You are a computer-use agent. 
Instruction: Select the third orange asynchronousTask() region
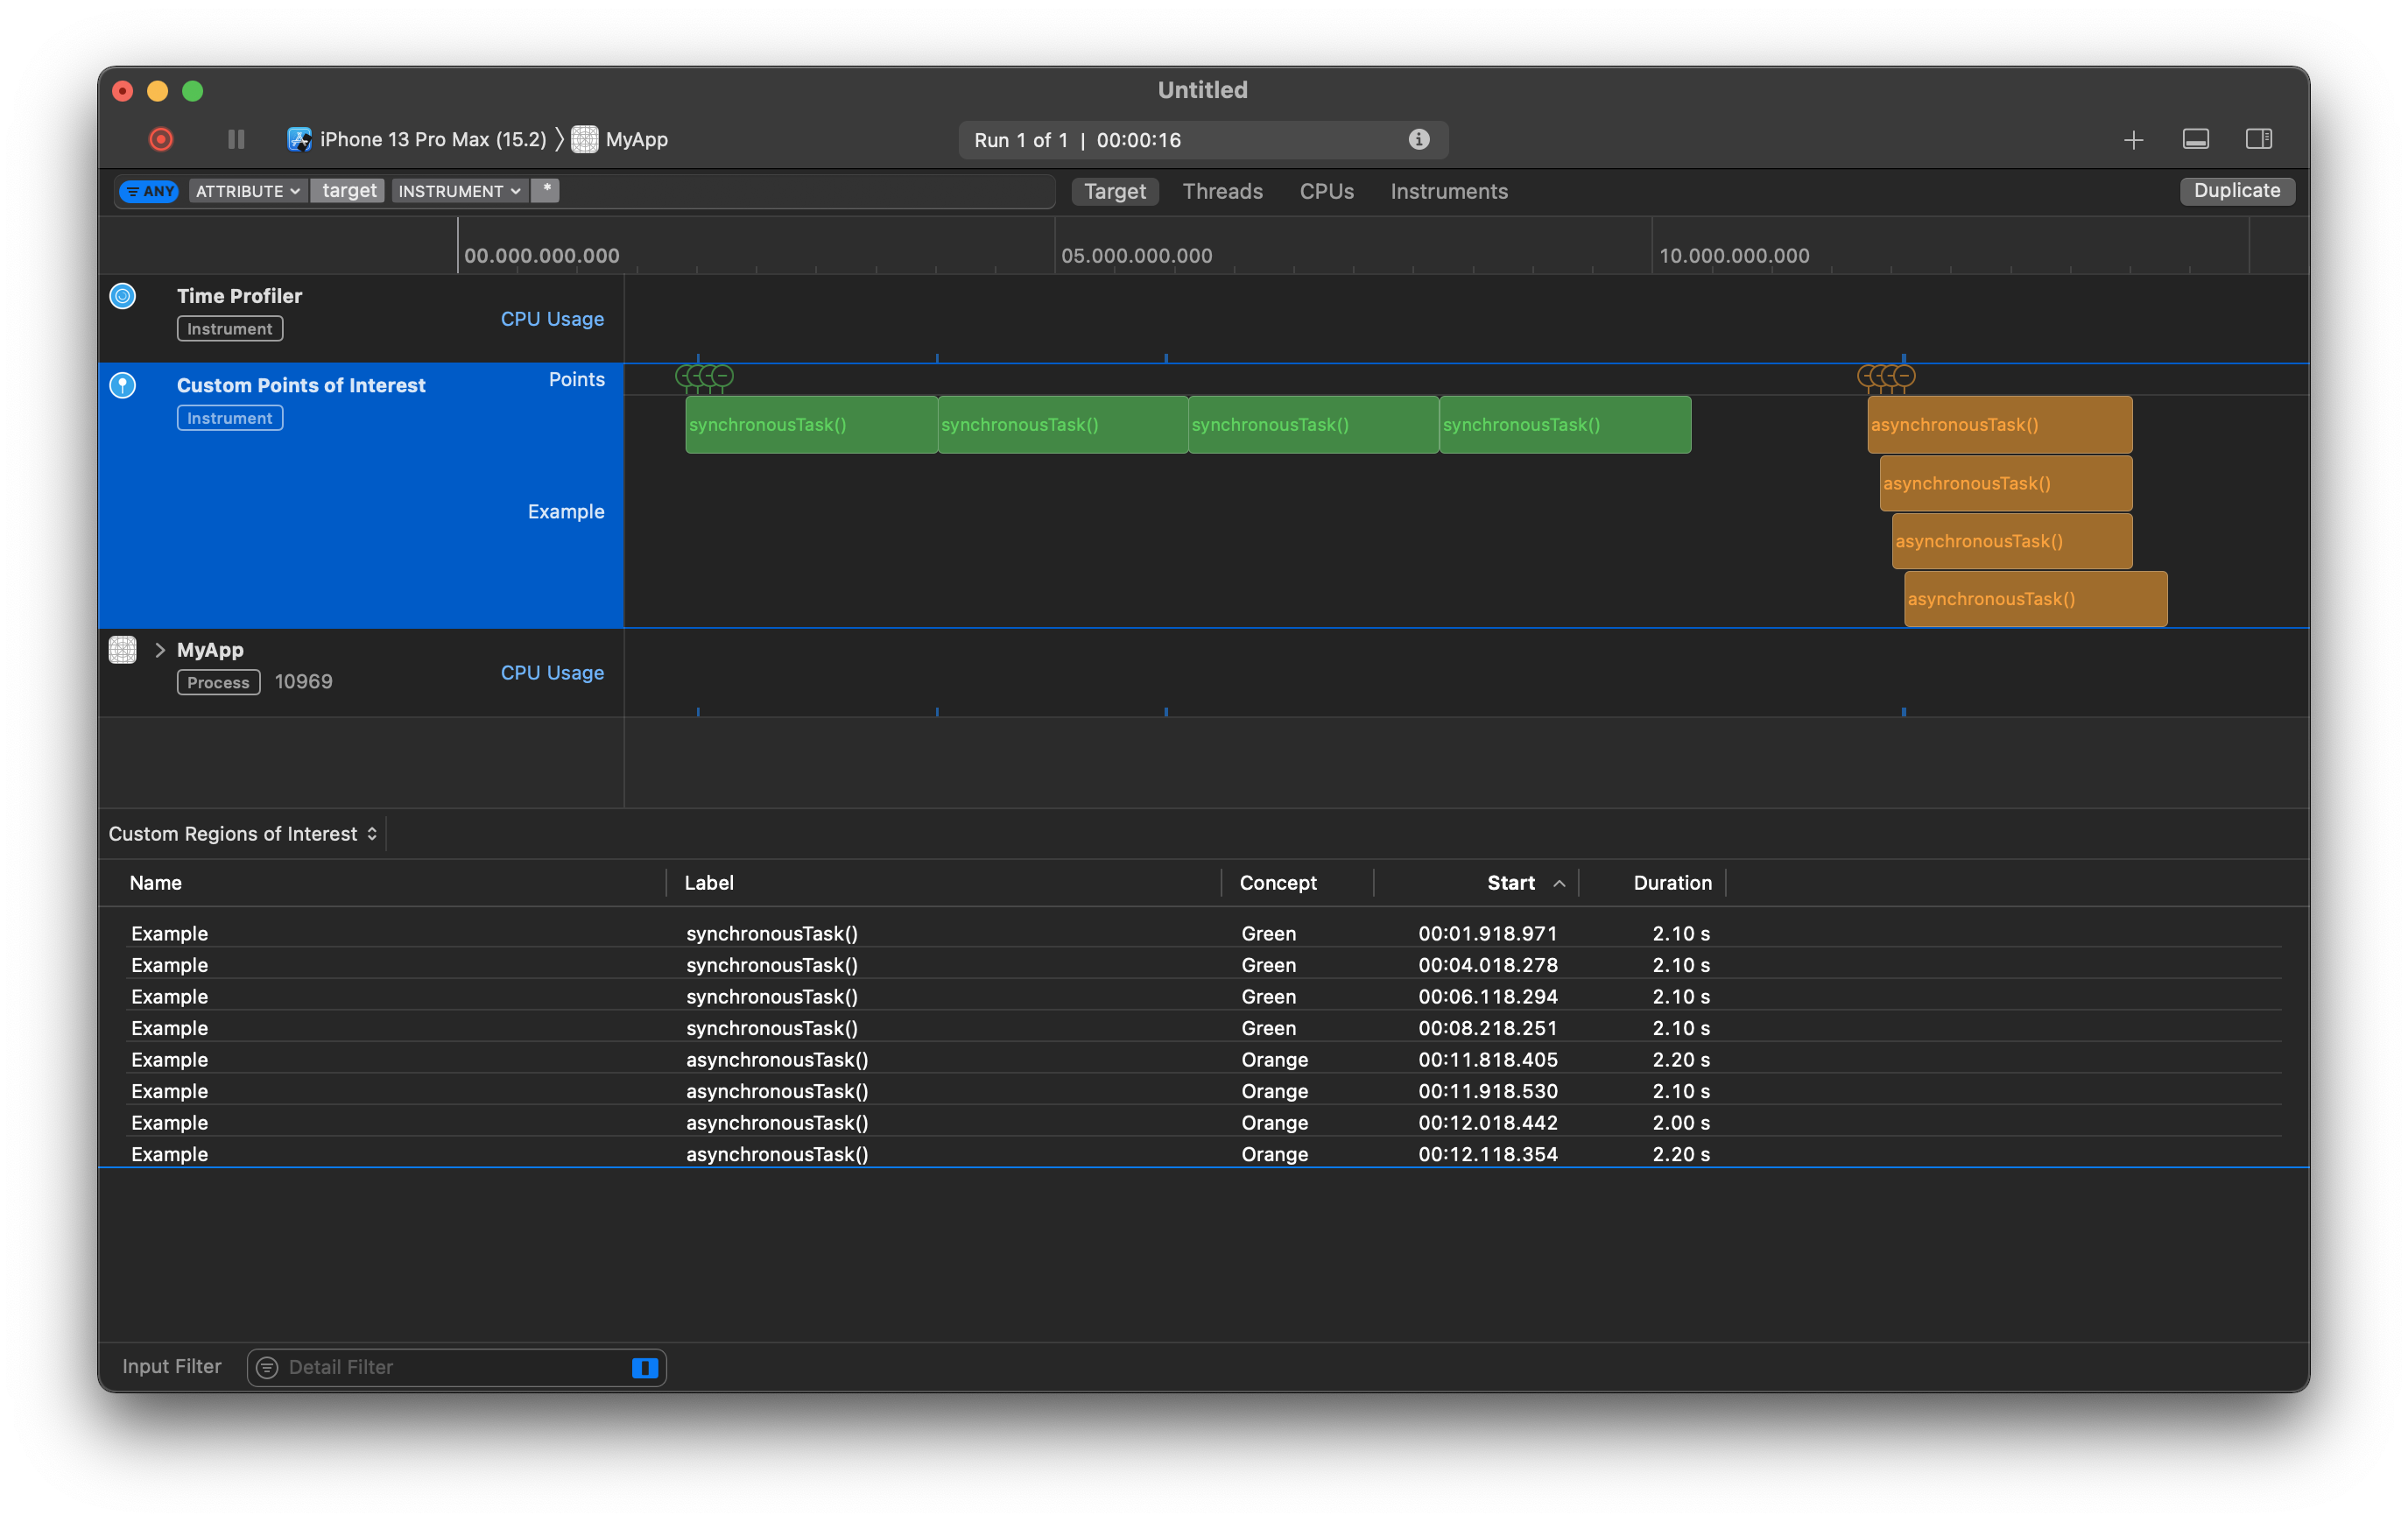2011,541
